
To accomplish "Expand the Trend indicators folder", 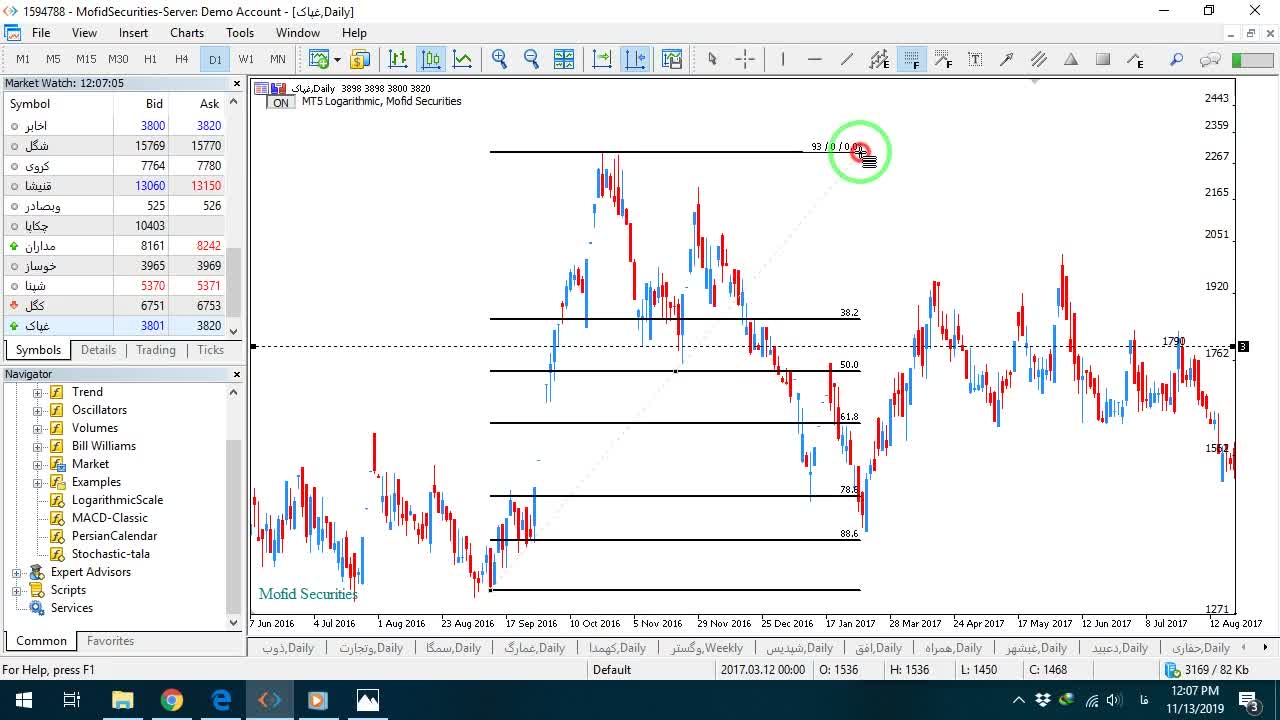I will tap(38, 392).
